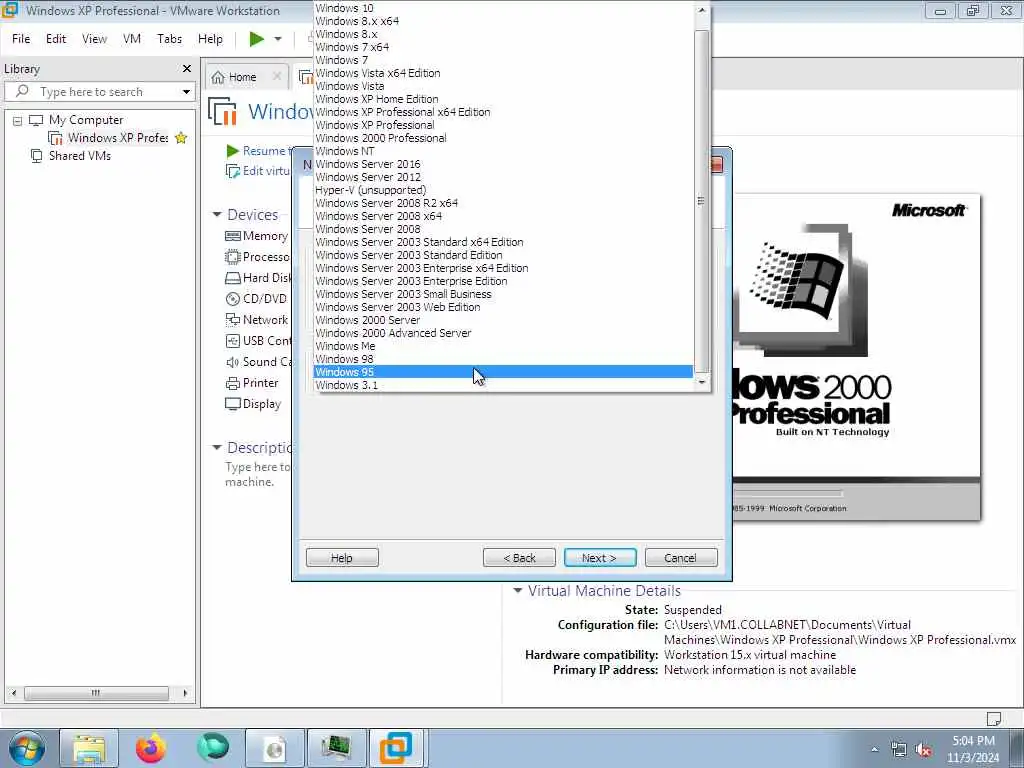The height and width of the screenshot is (768, 1024).
Task: Click the muted volume tray icon
Action: (923, 750)
